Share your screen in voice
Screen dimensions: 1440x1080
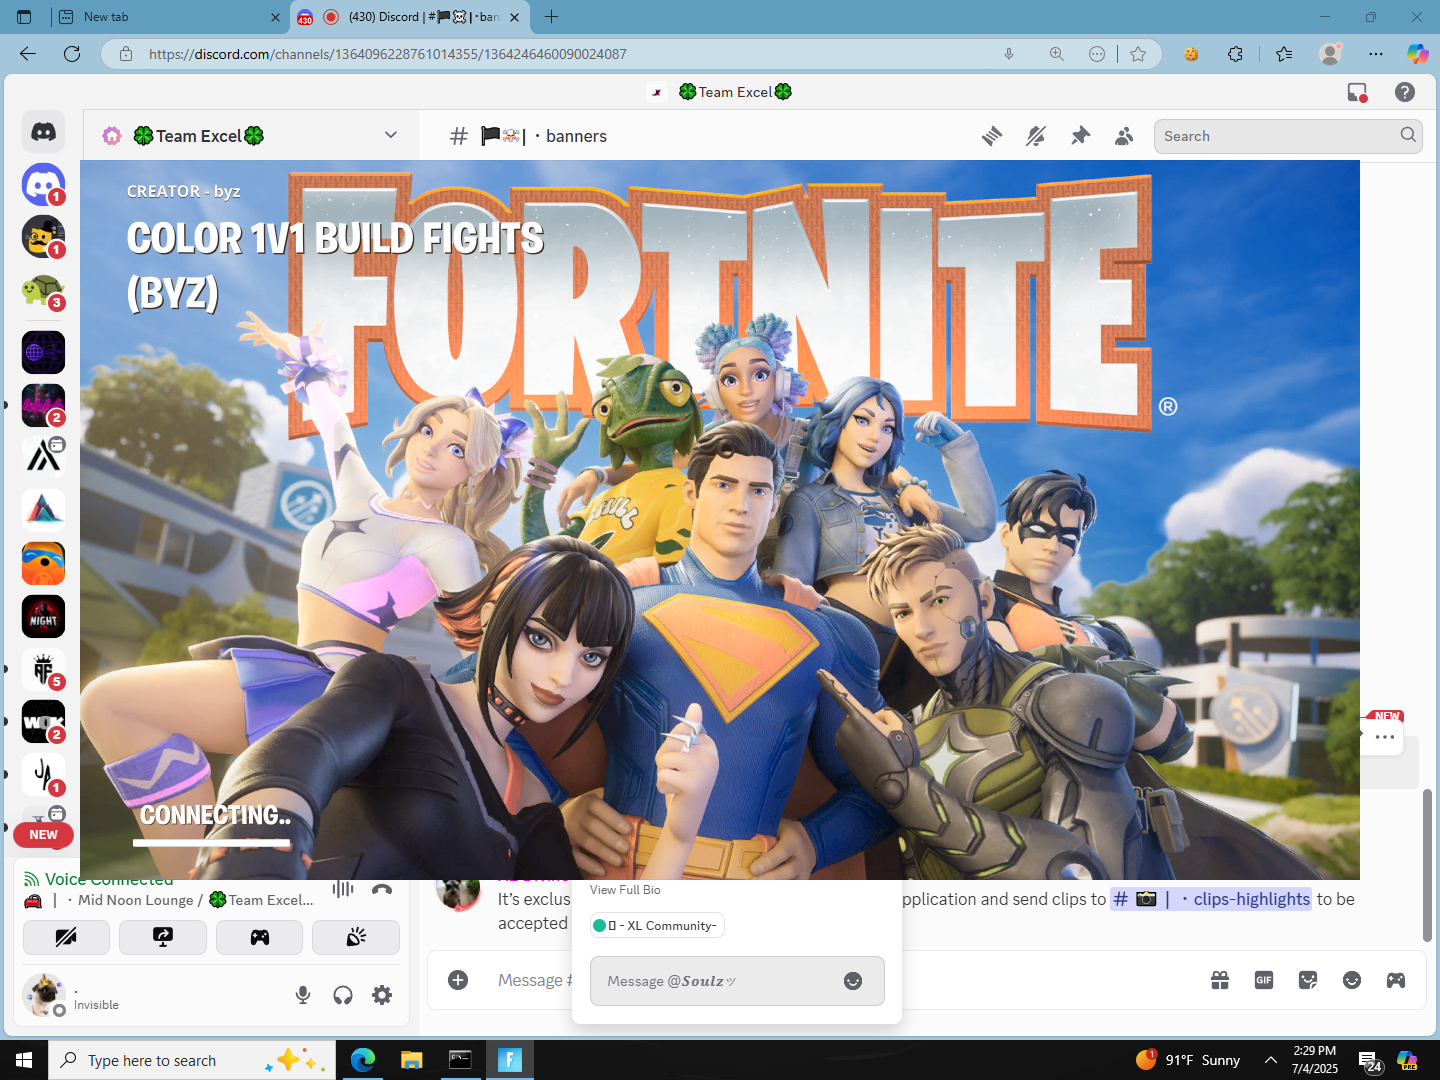pos(163,937)
